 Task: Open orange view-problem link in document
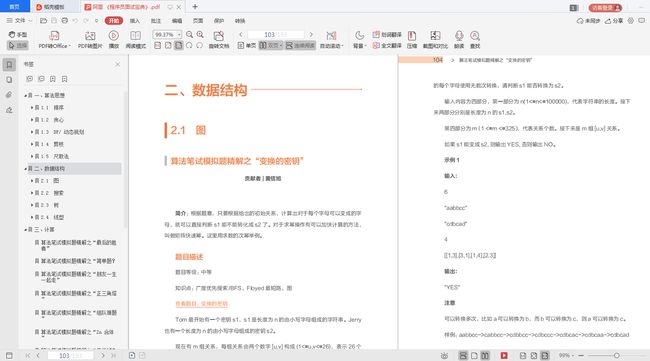[x=201, y=304]
